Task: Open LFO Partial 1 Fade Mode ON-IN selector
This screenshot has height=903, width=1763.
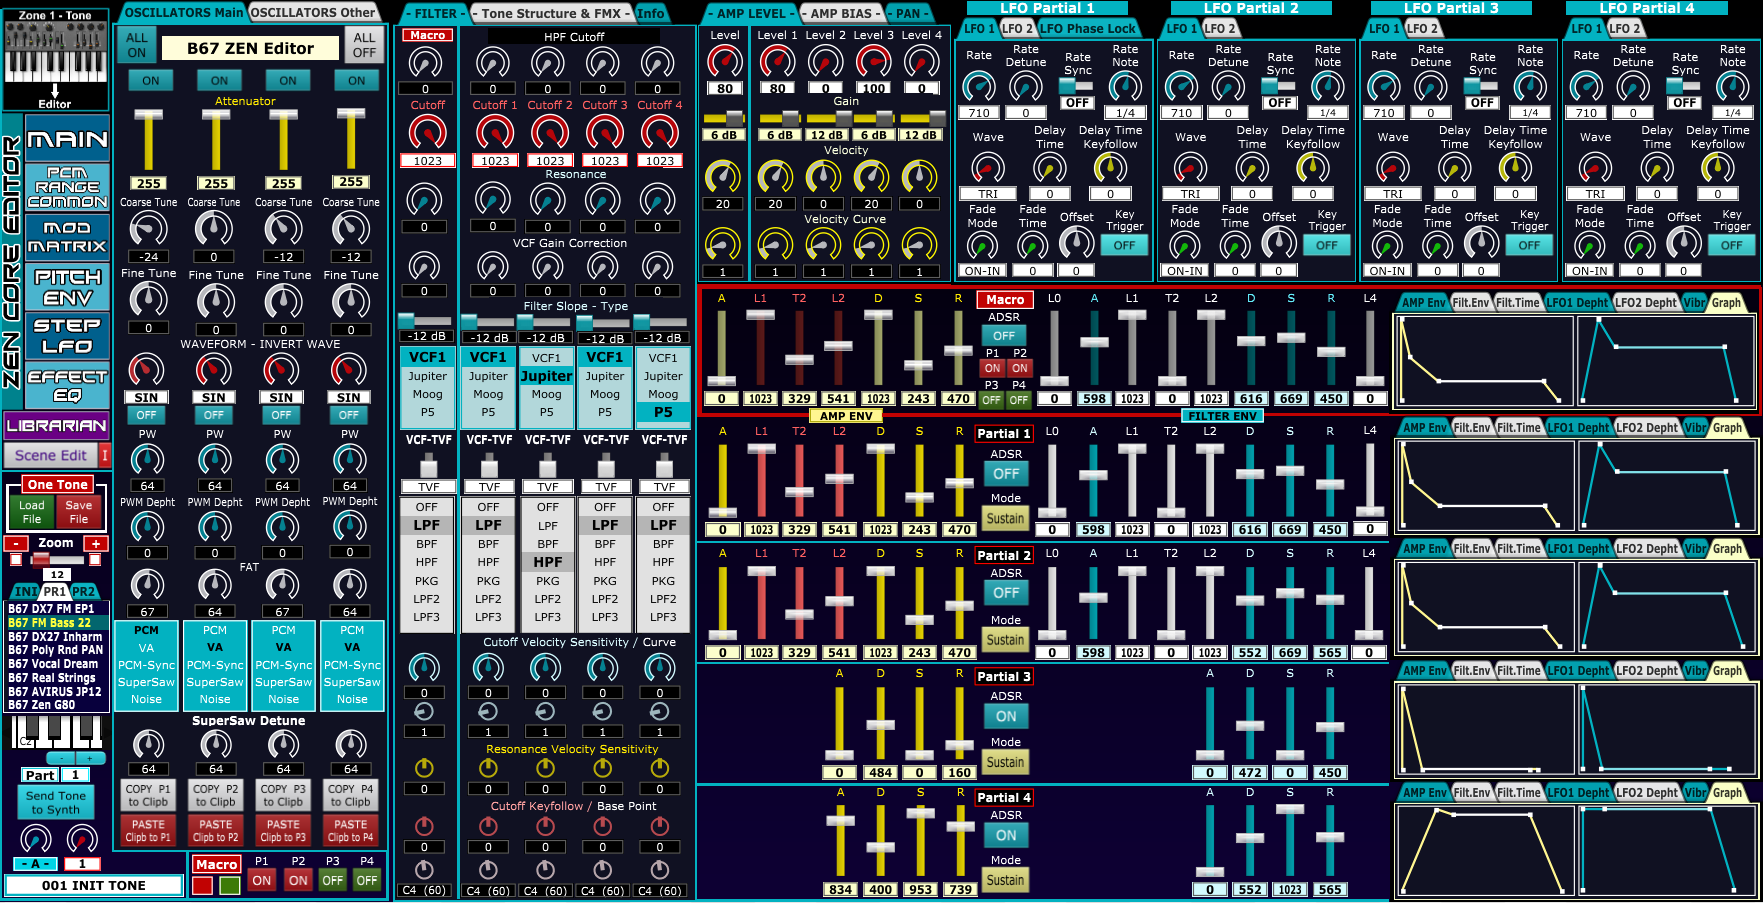Action: tap(982, 271)
